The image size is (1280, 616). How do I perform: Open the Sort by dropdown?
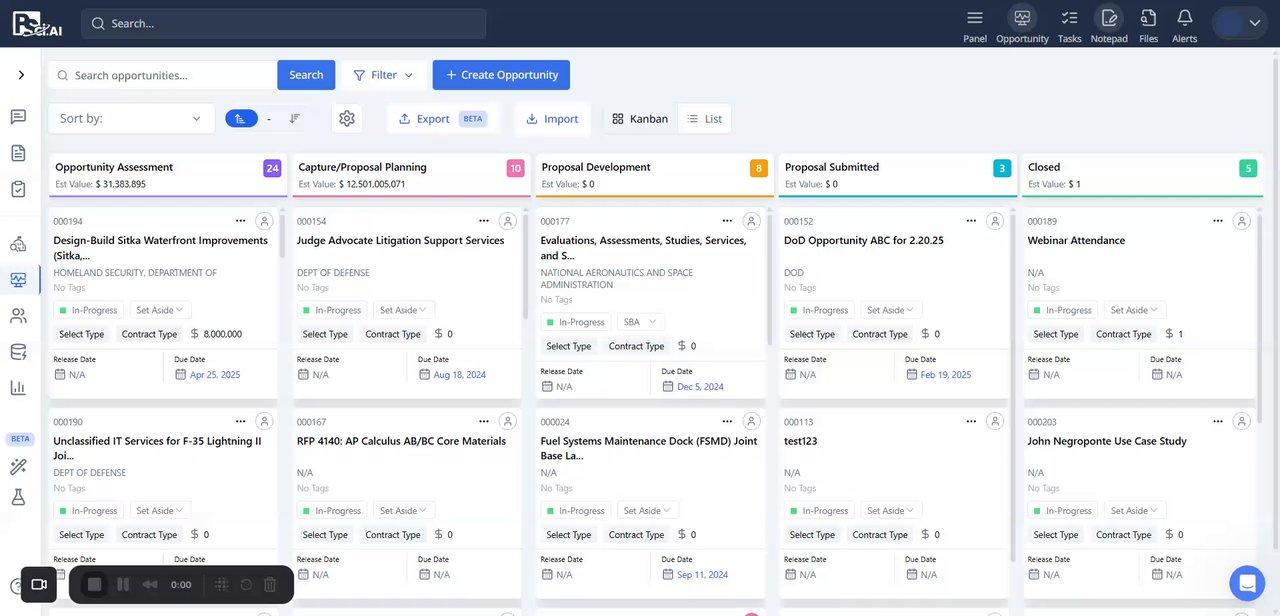point(131,118)
